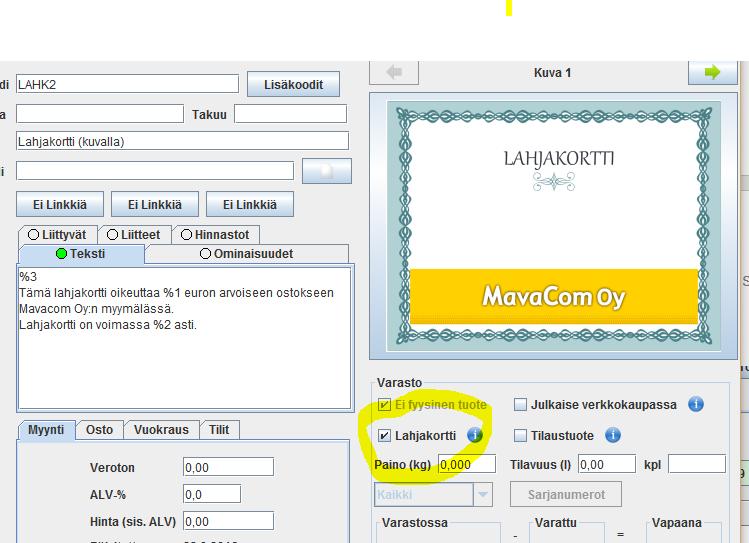This screenshot has height=543, width=749.
Task: Click the Lahjakortti product image
Action: 554,226
